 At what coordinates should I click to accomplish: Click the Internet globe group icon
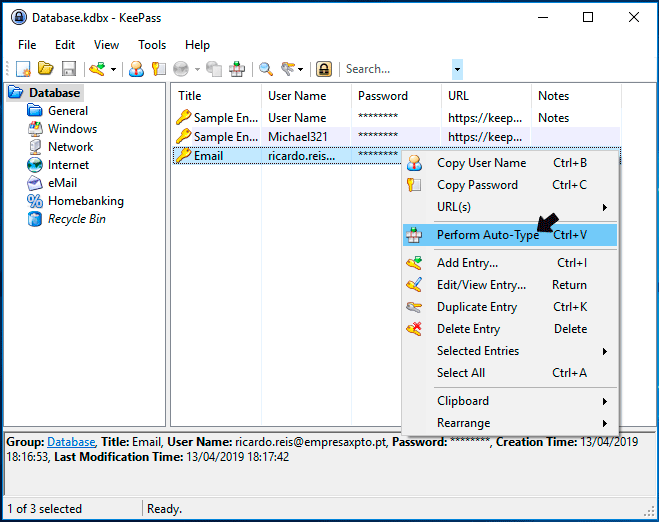click(35, 165)
